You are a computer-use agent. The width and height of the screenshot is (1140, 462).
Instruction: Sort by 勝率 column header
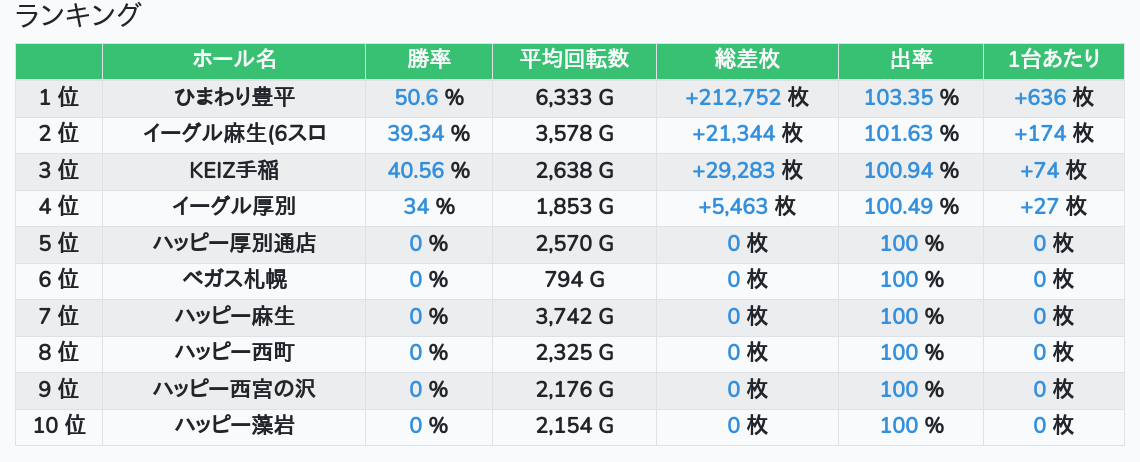429,60
